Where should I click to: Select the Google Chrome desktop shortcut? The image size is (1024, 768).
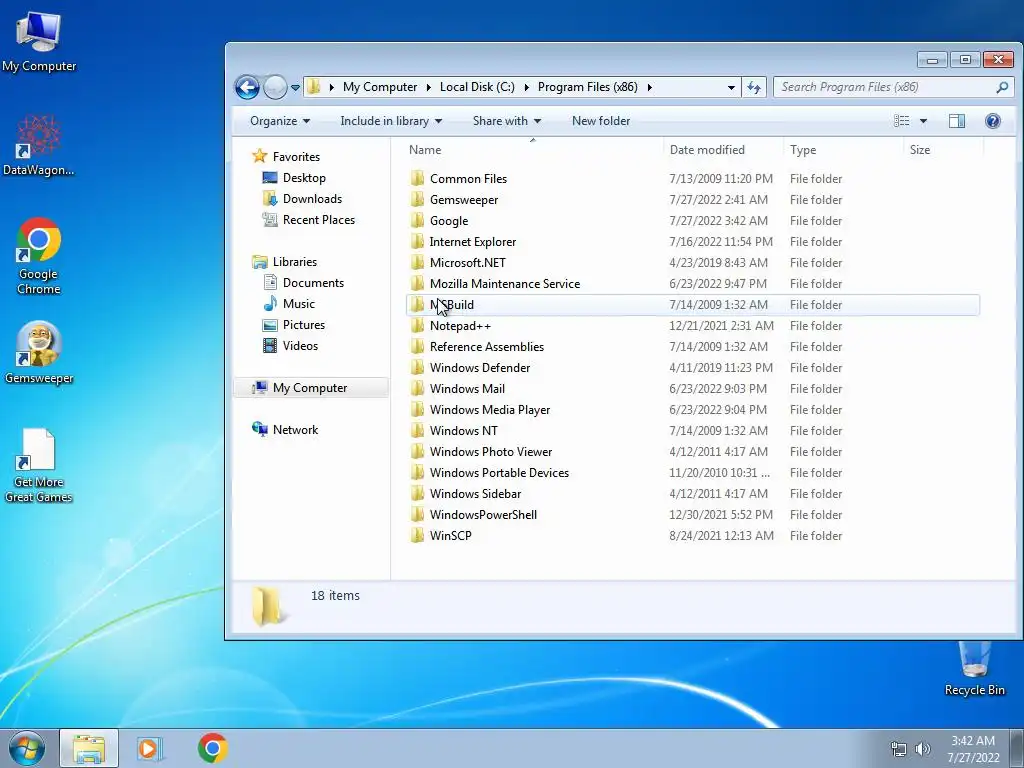coord(39,256)
